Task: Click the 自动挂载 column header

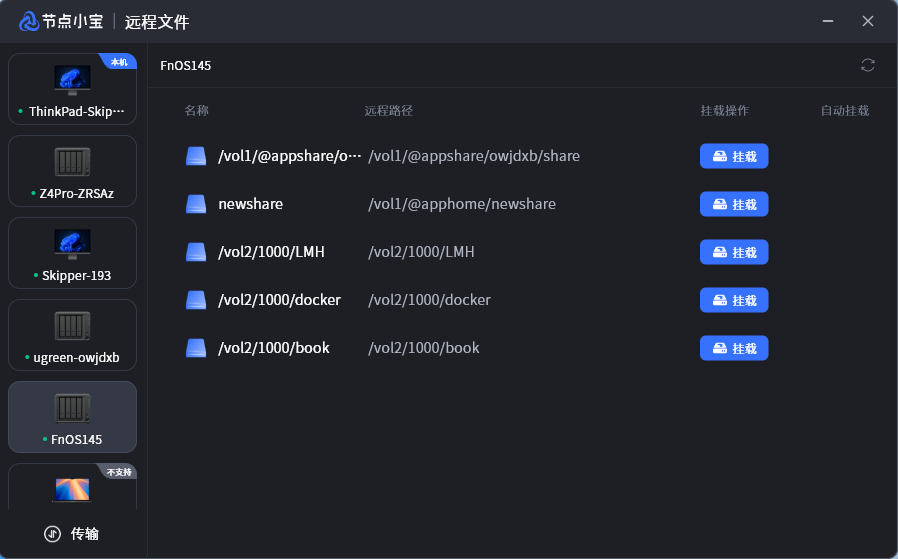Action: tap(844, 111)
